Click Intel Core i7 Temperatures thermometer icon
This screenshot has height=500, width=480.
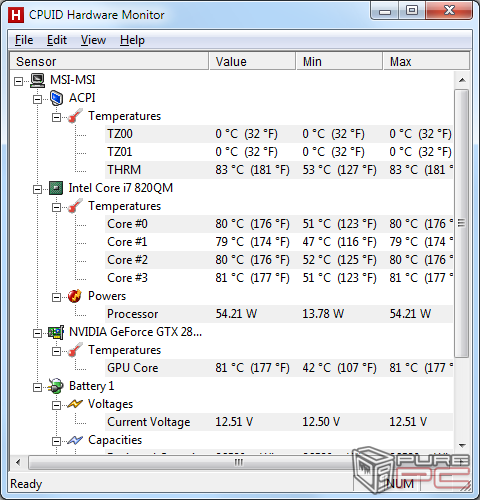(x=75, y=206)
